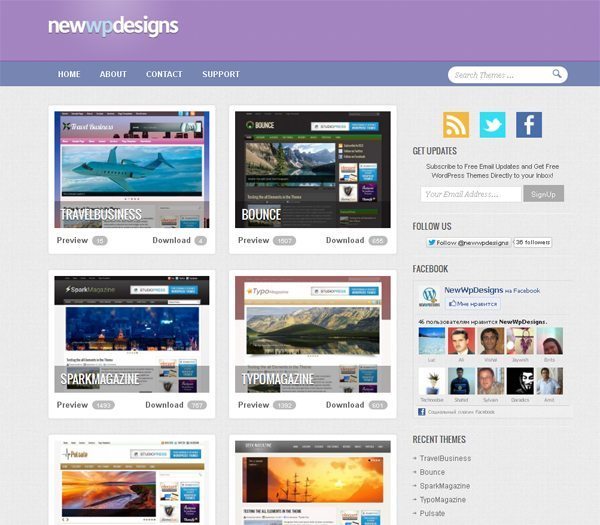The width and height of the screenshot is (600, 525).
Task: Click the WordPress logo in Facebook box
Action: (x=429, y=297)
